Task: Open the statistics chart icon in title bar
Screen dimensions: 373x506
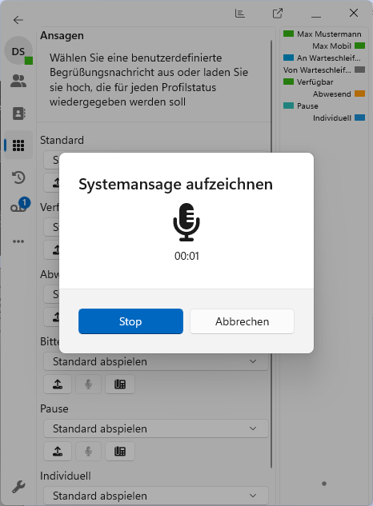Action: pos(240,13)
